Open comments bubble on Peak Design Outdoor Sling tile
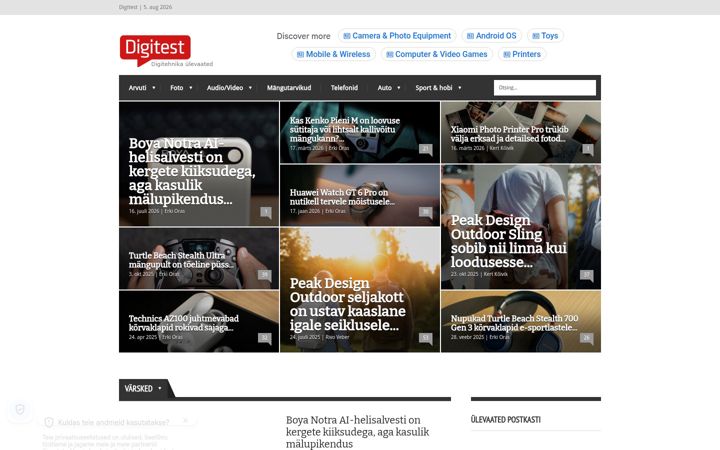 [587, 275]
